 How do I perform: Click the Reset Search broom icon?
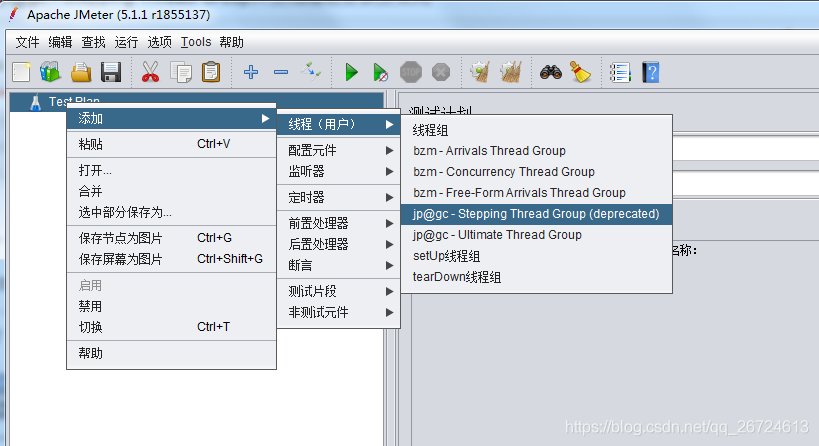tap(580, 72)
